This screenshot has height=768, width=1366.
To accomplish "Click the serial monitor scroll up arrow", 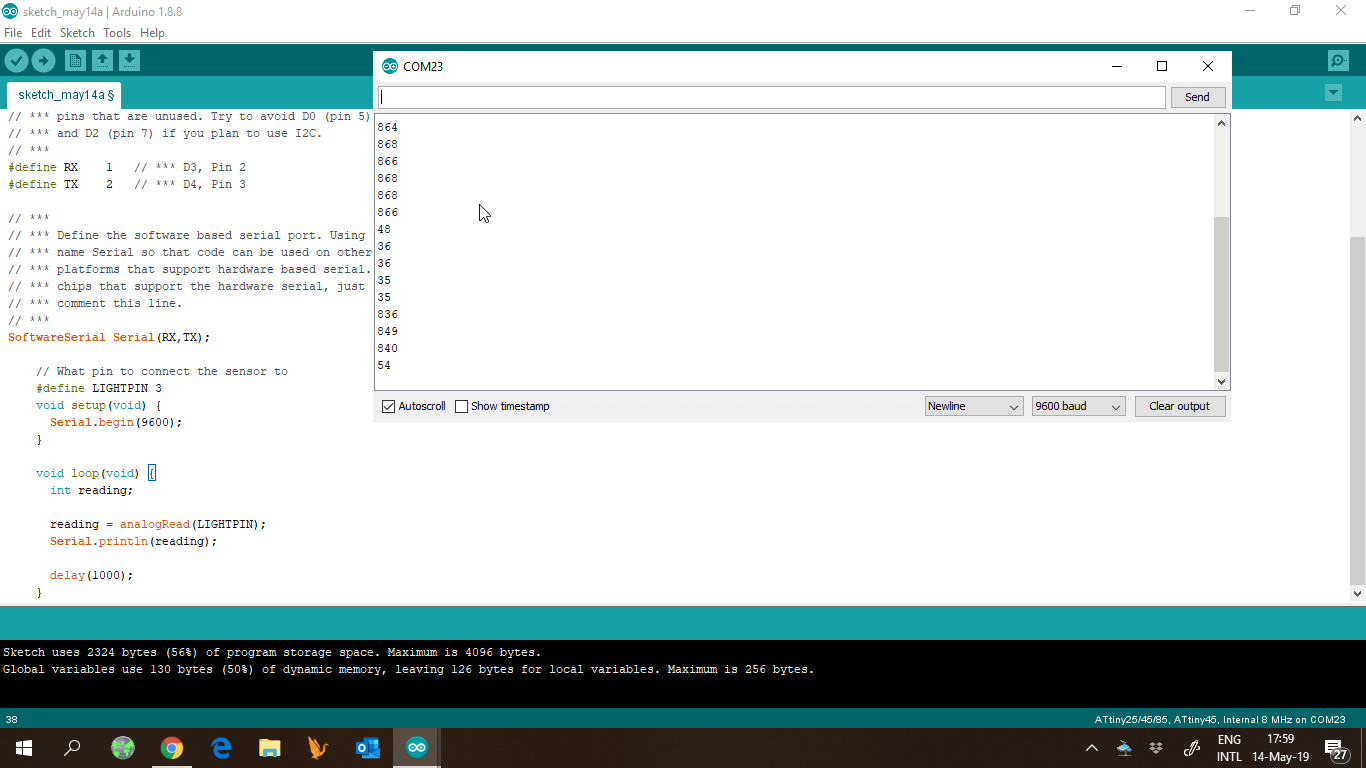I will point(1220,123).
